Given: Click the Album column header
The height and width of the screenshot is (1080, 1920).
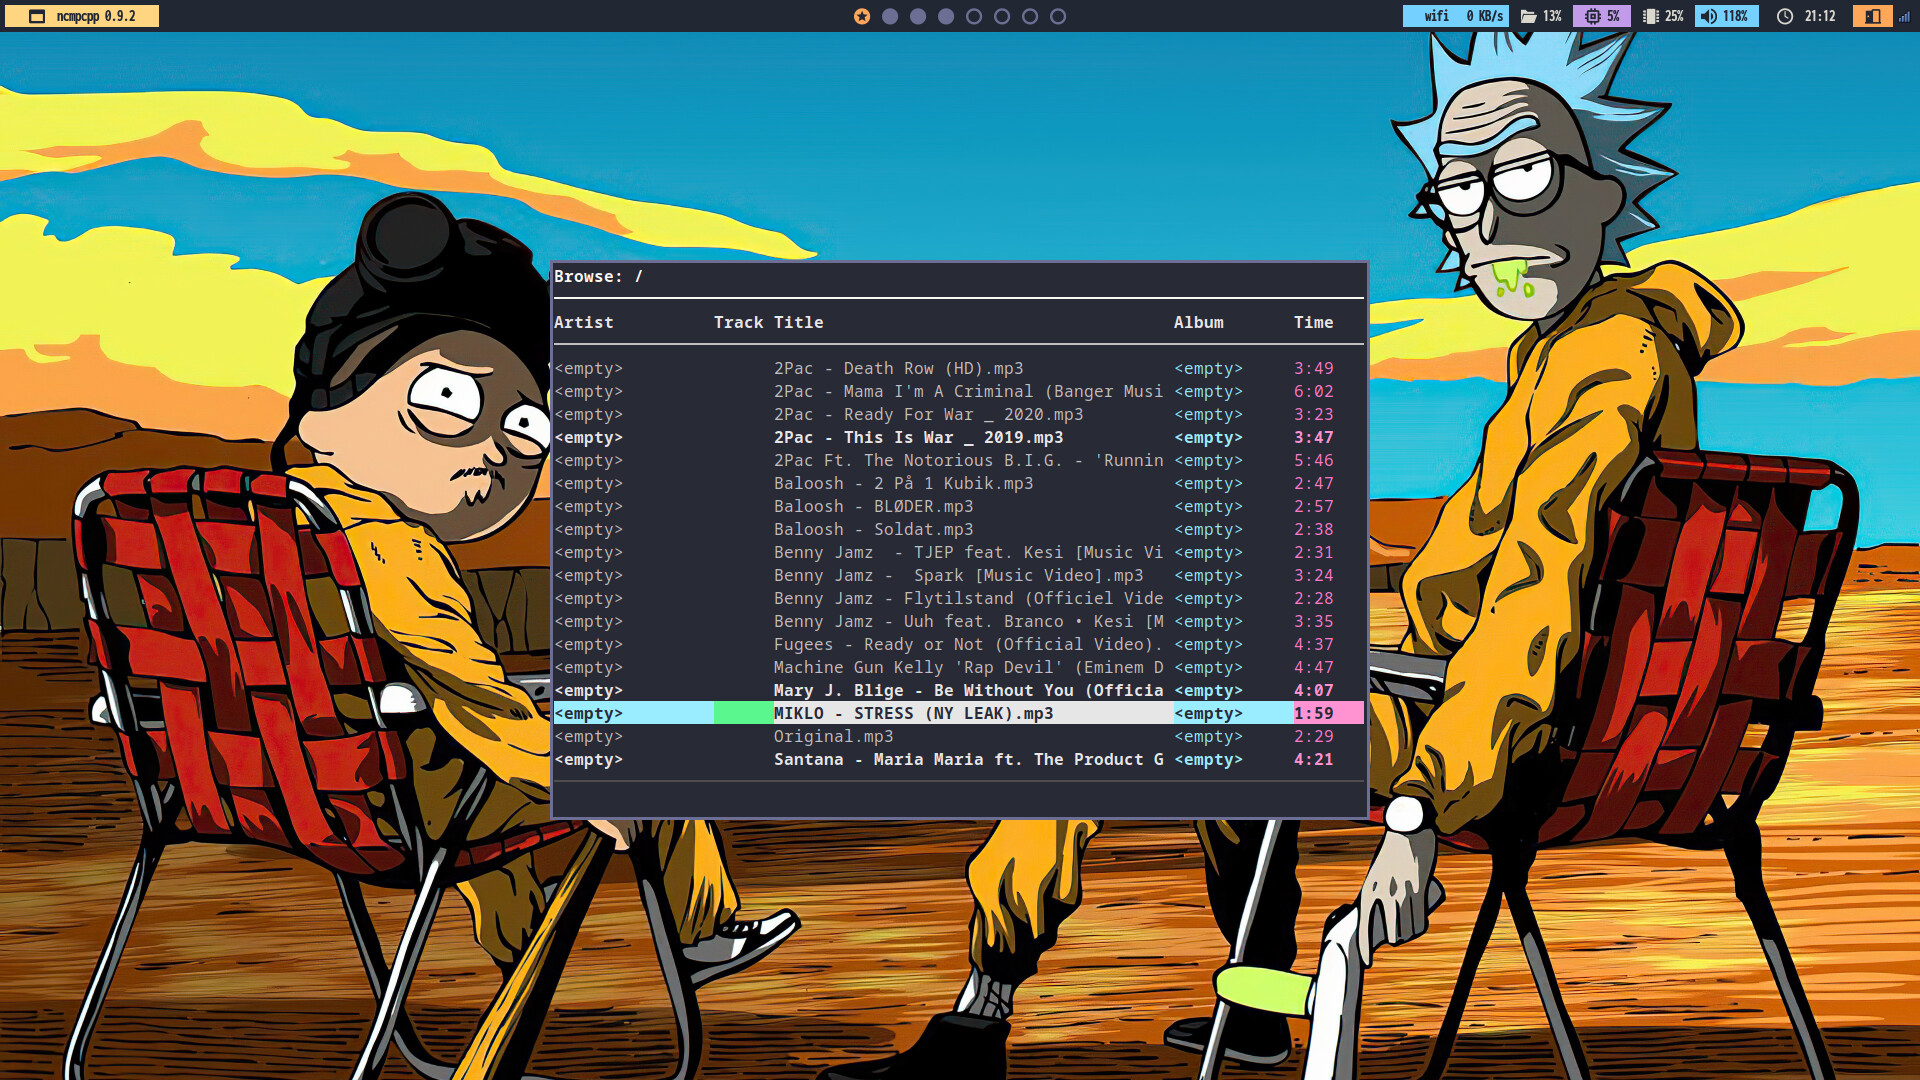Looking at the screenshot, I should (x=1199, y=322).
